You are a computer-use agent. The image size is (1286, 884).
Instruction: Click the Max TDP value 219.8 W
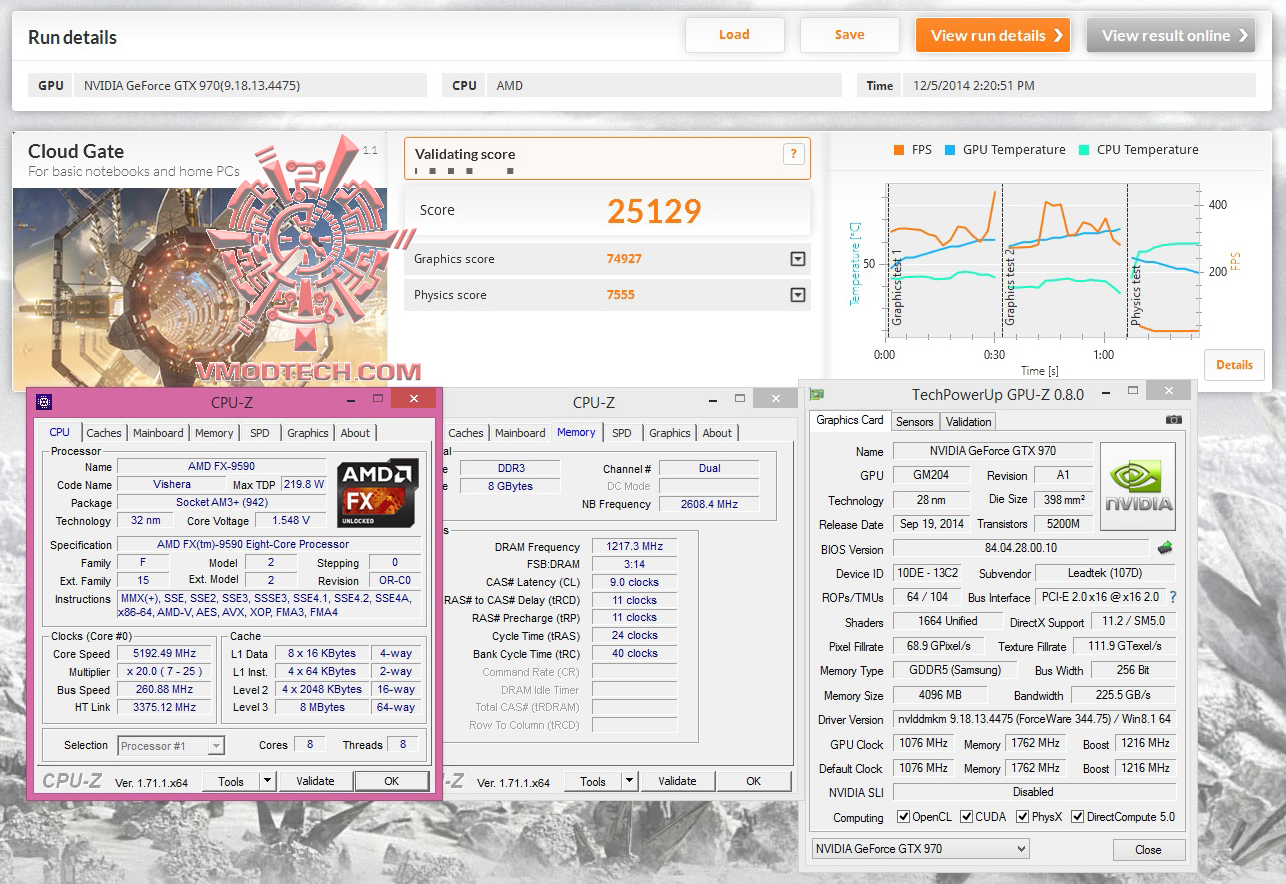click(x=304, y=484)
